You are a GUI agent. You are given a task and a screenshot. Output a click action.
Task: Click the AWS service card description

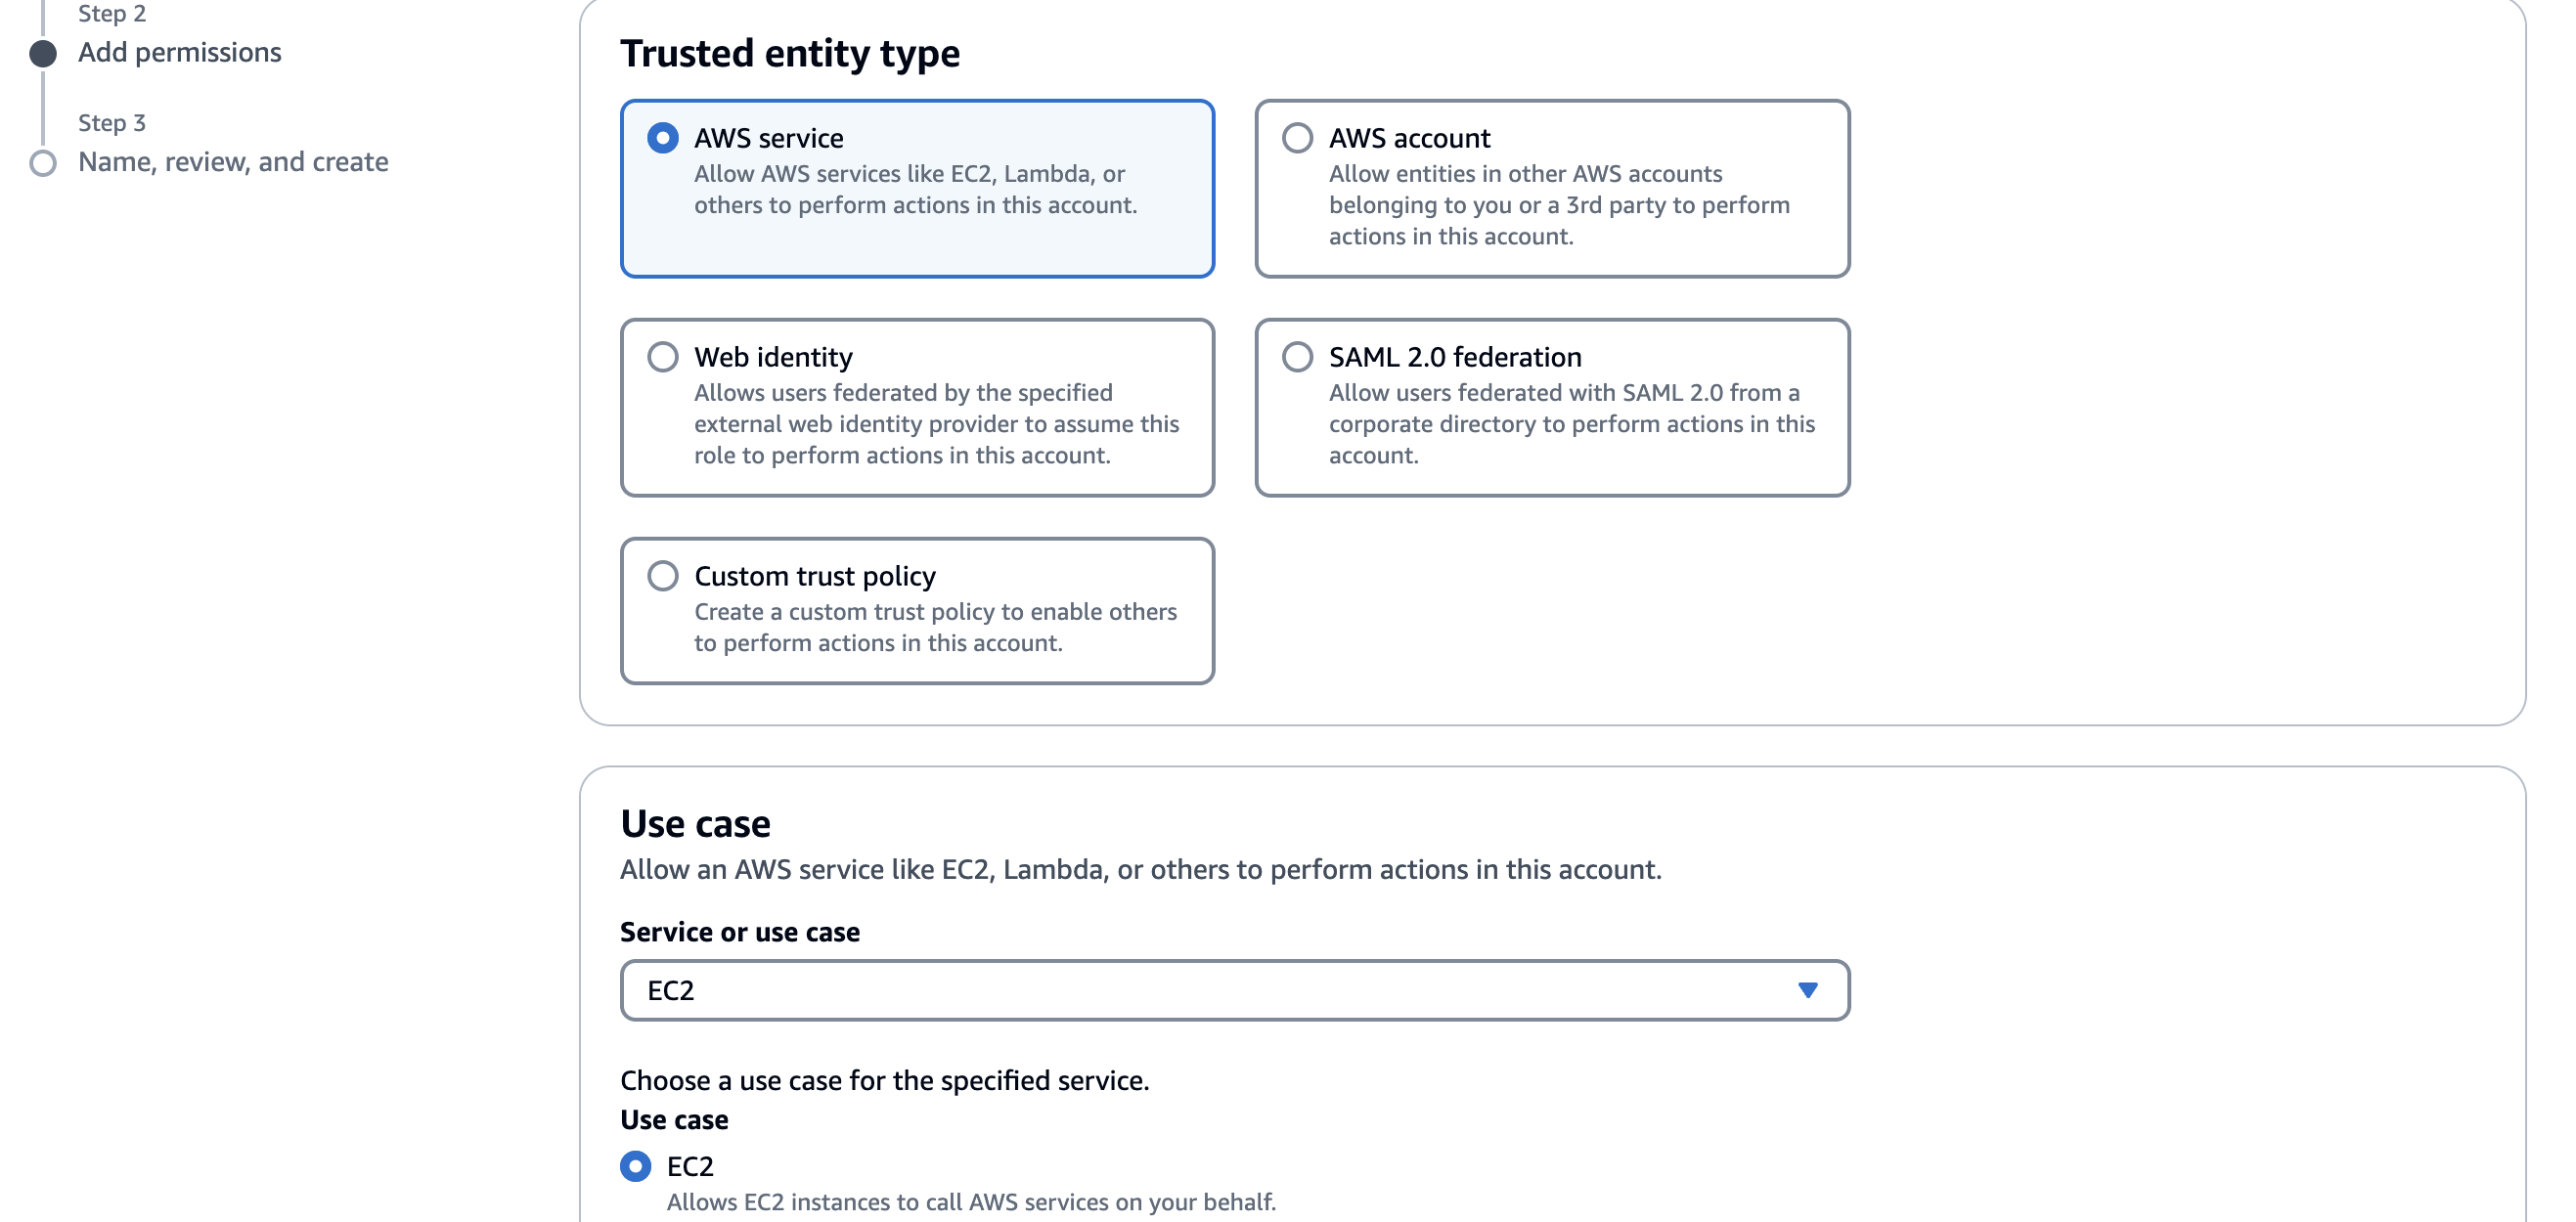[914, 190]
